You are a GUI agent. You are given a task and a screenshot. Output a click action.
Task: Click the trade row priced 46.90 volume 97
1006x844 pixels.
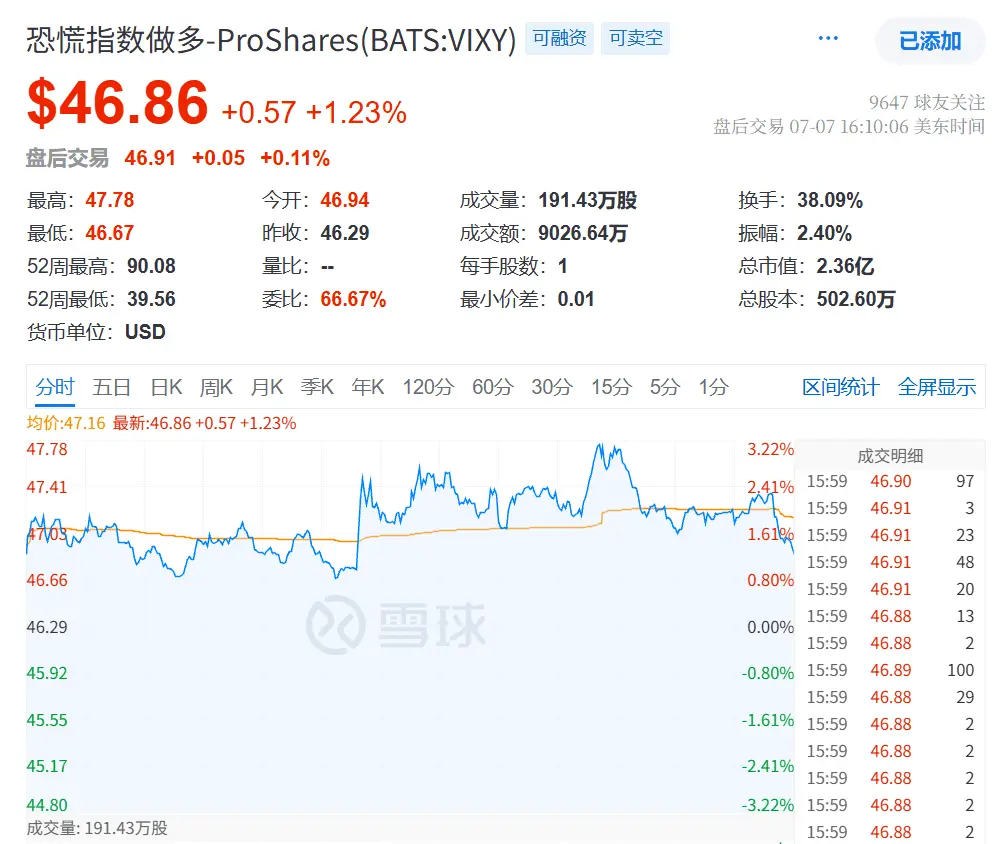click(890, 481)
